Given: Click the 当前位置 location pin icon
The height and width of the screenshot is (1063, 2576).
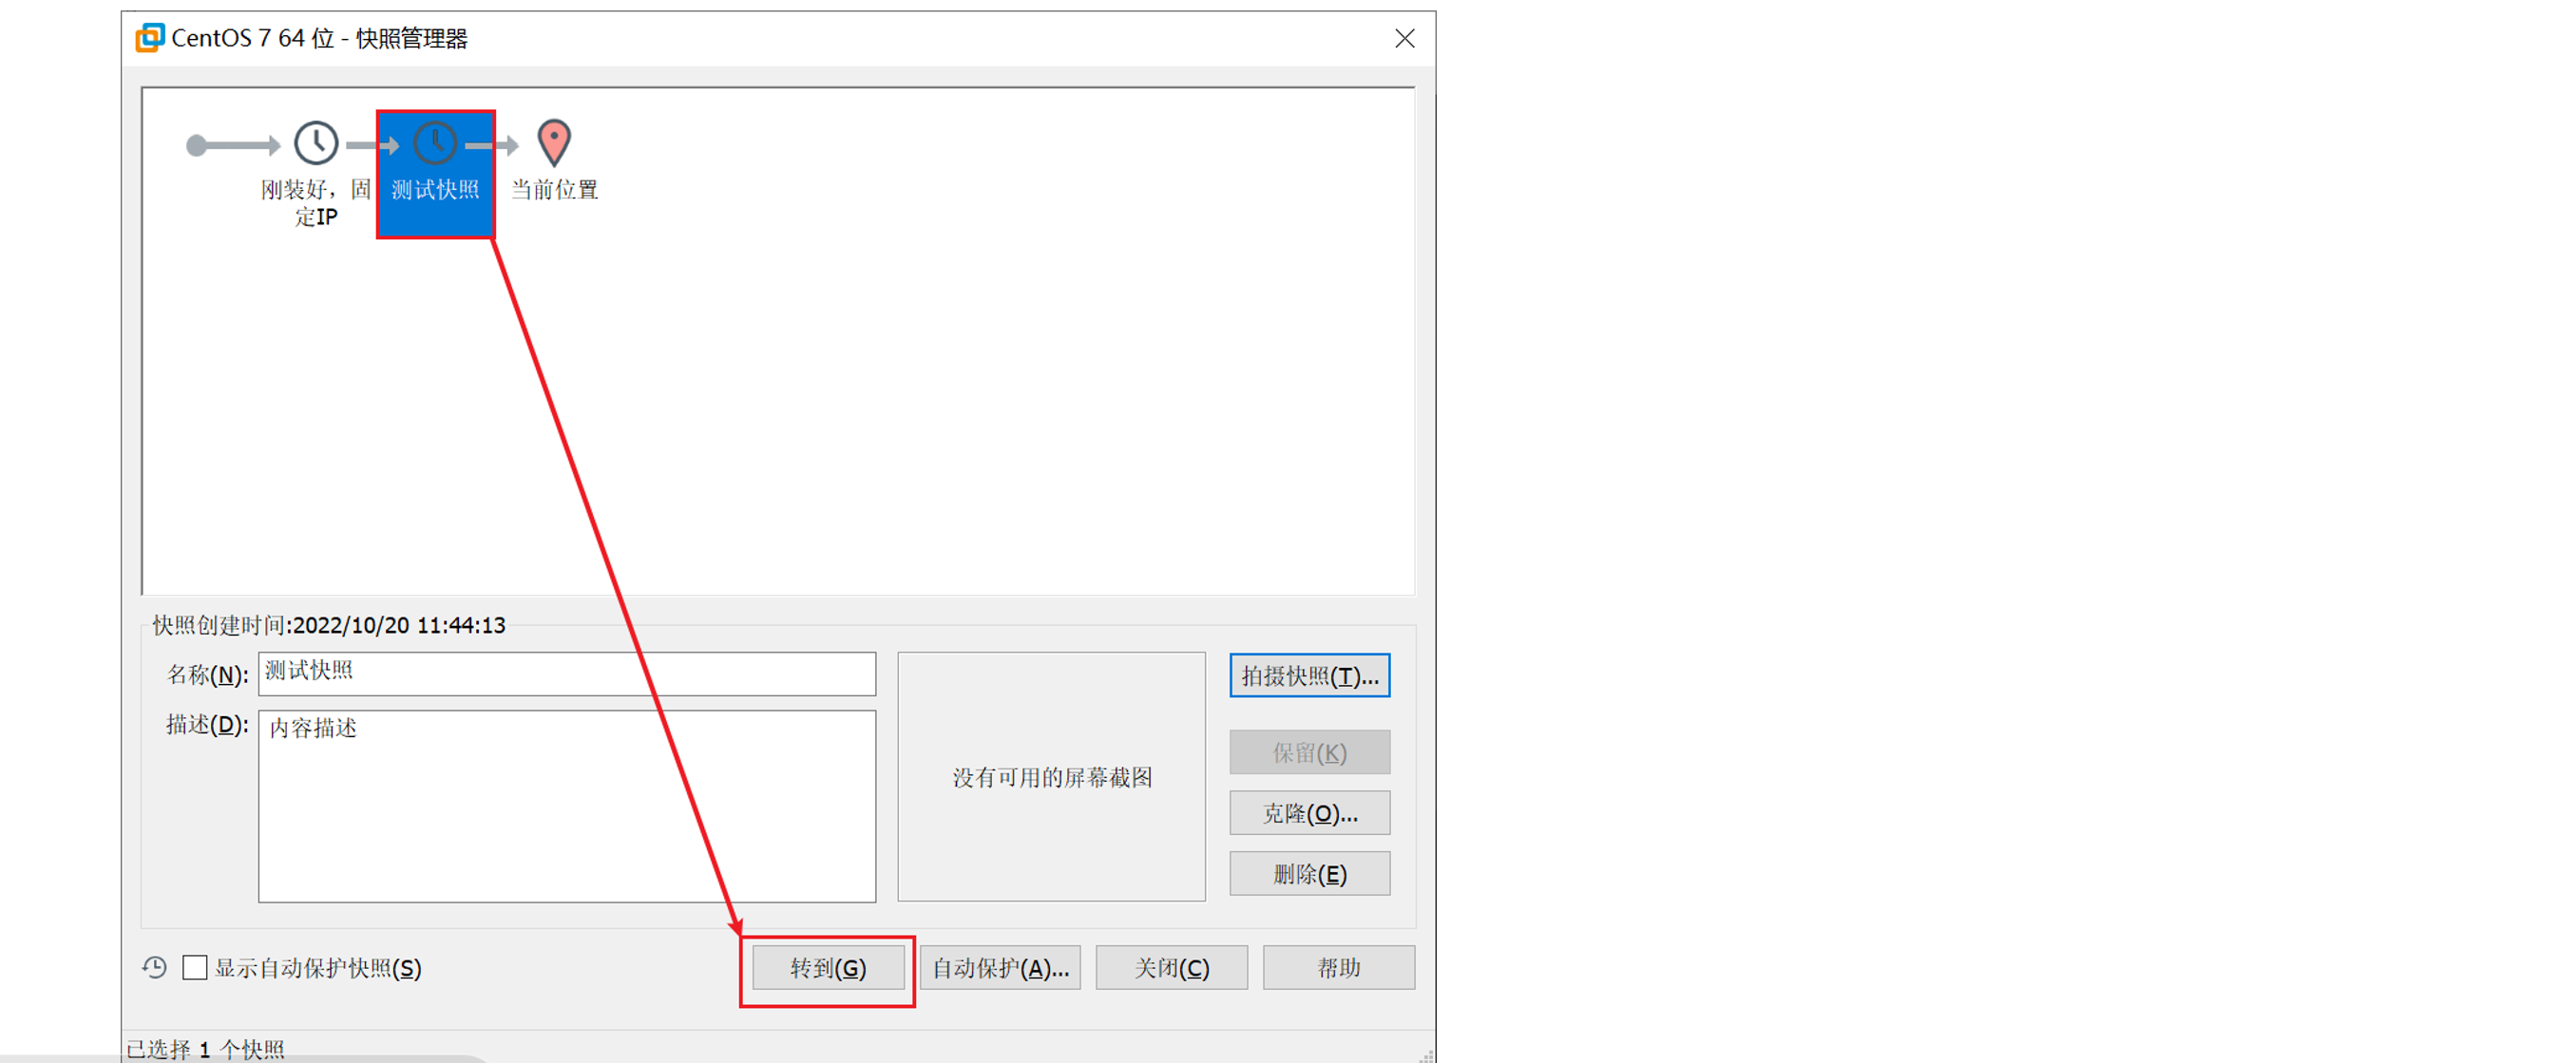Looking at the screenshot, I should click(x=554, y=143).
